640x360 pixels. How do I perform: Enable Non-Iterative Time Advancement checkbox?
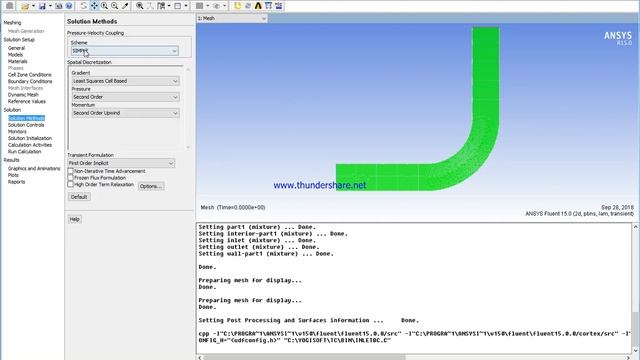(x=70, y=171)
